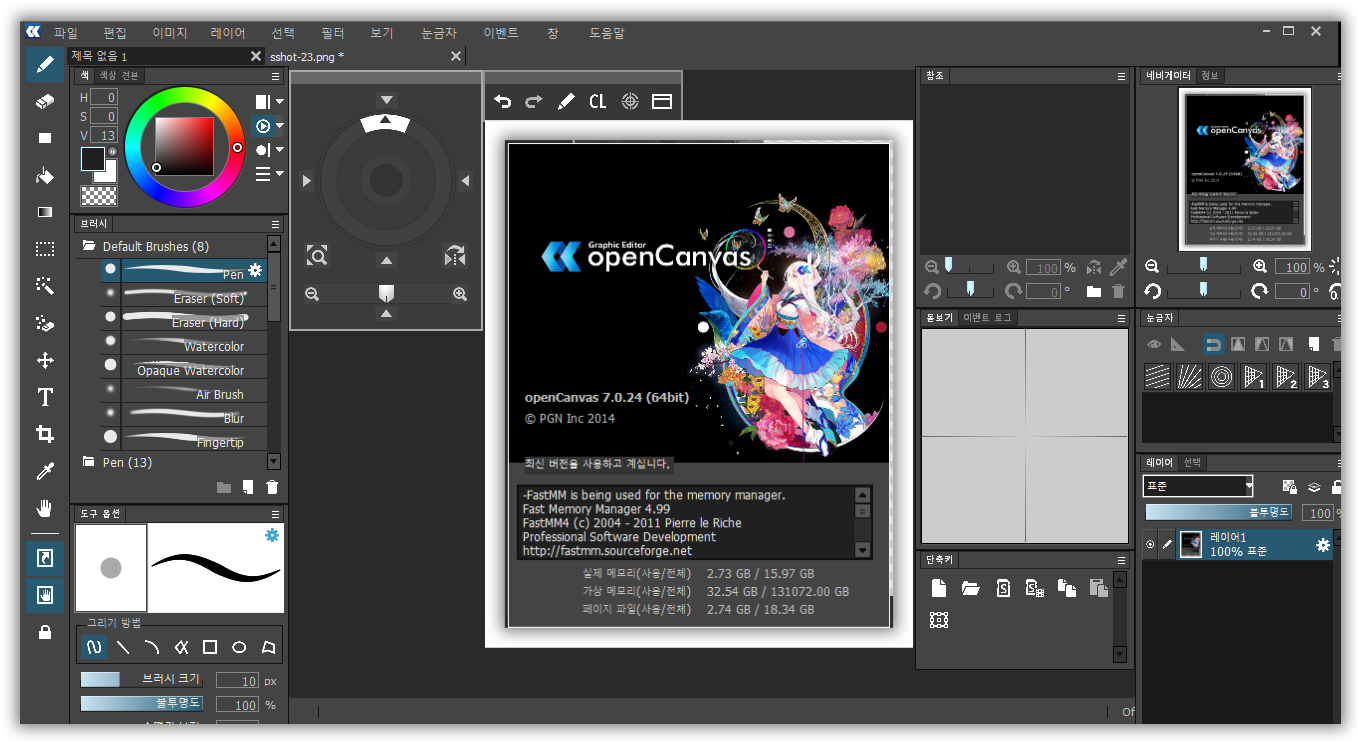Click the navigator thumbnail preview
This screenshot has width=1361, height=744.
(x=1244, y=169)
